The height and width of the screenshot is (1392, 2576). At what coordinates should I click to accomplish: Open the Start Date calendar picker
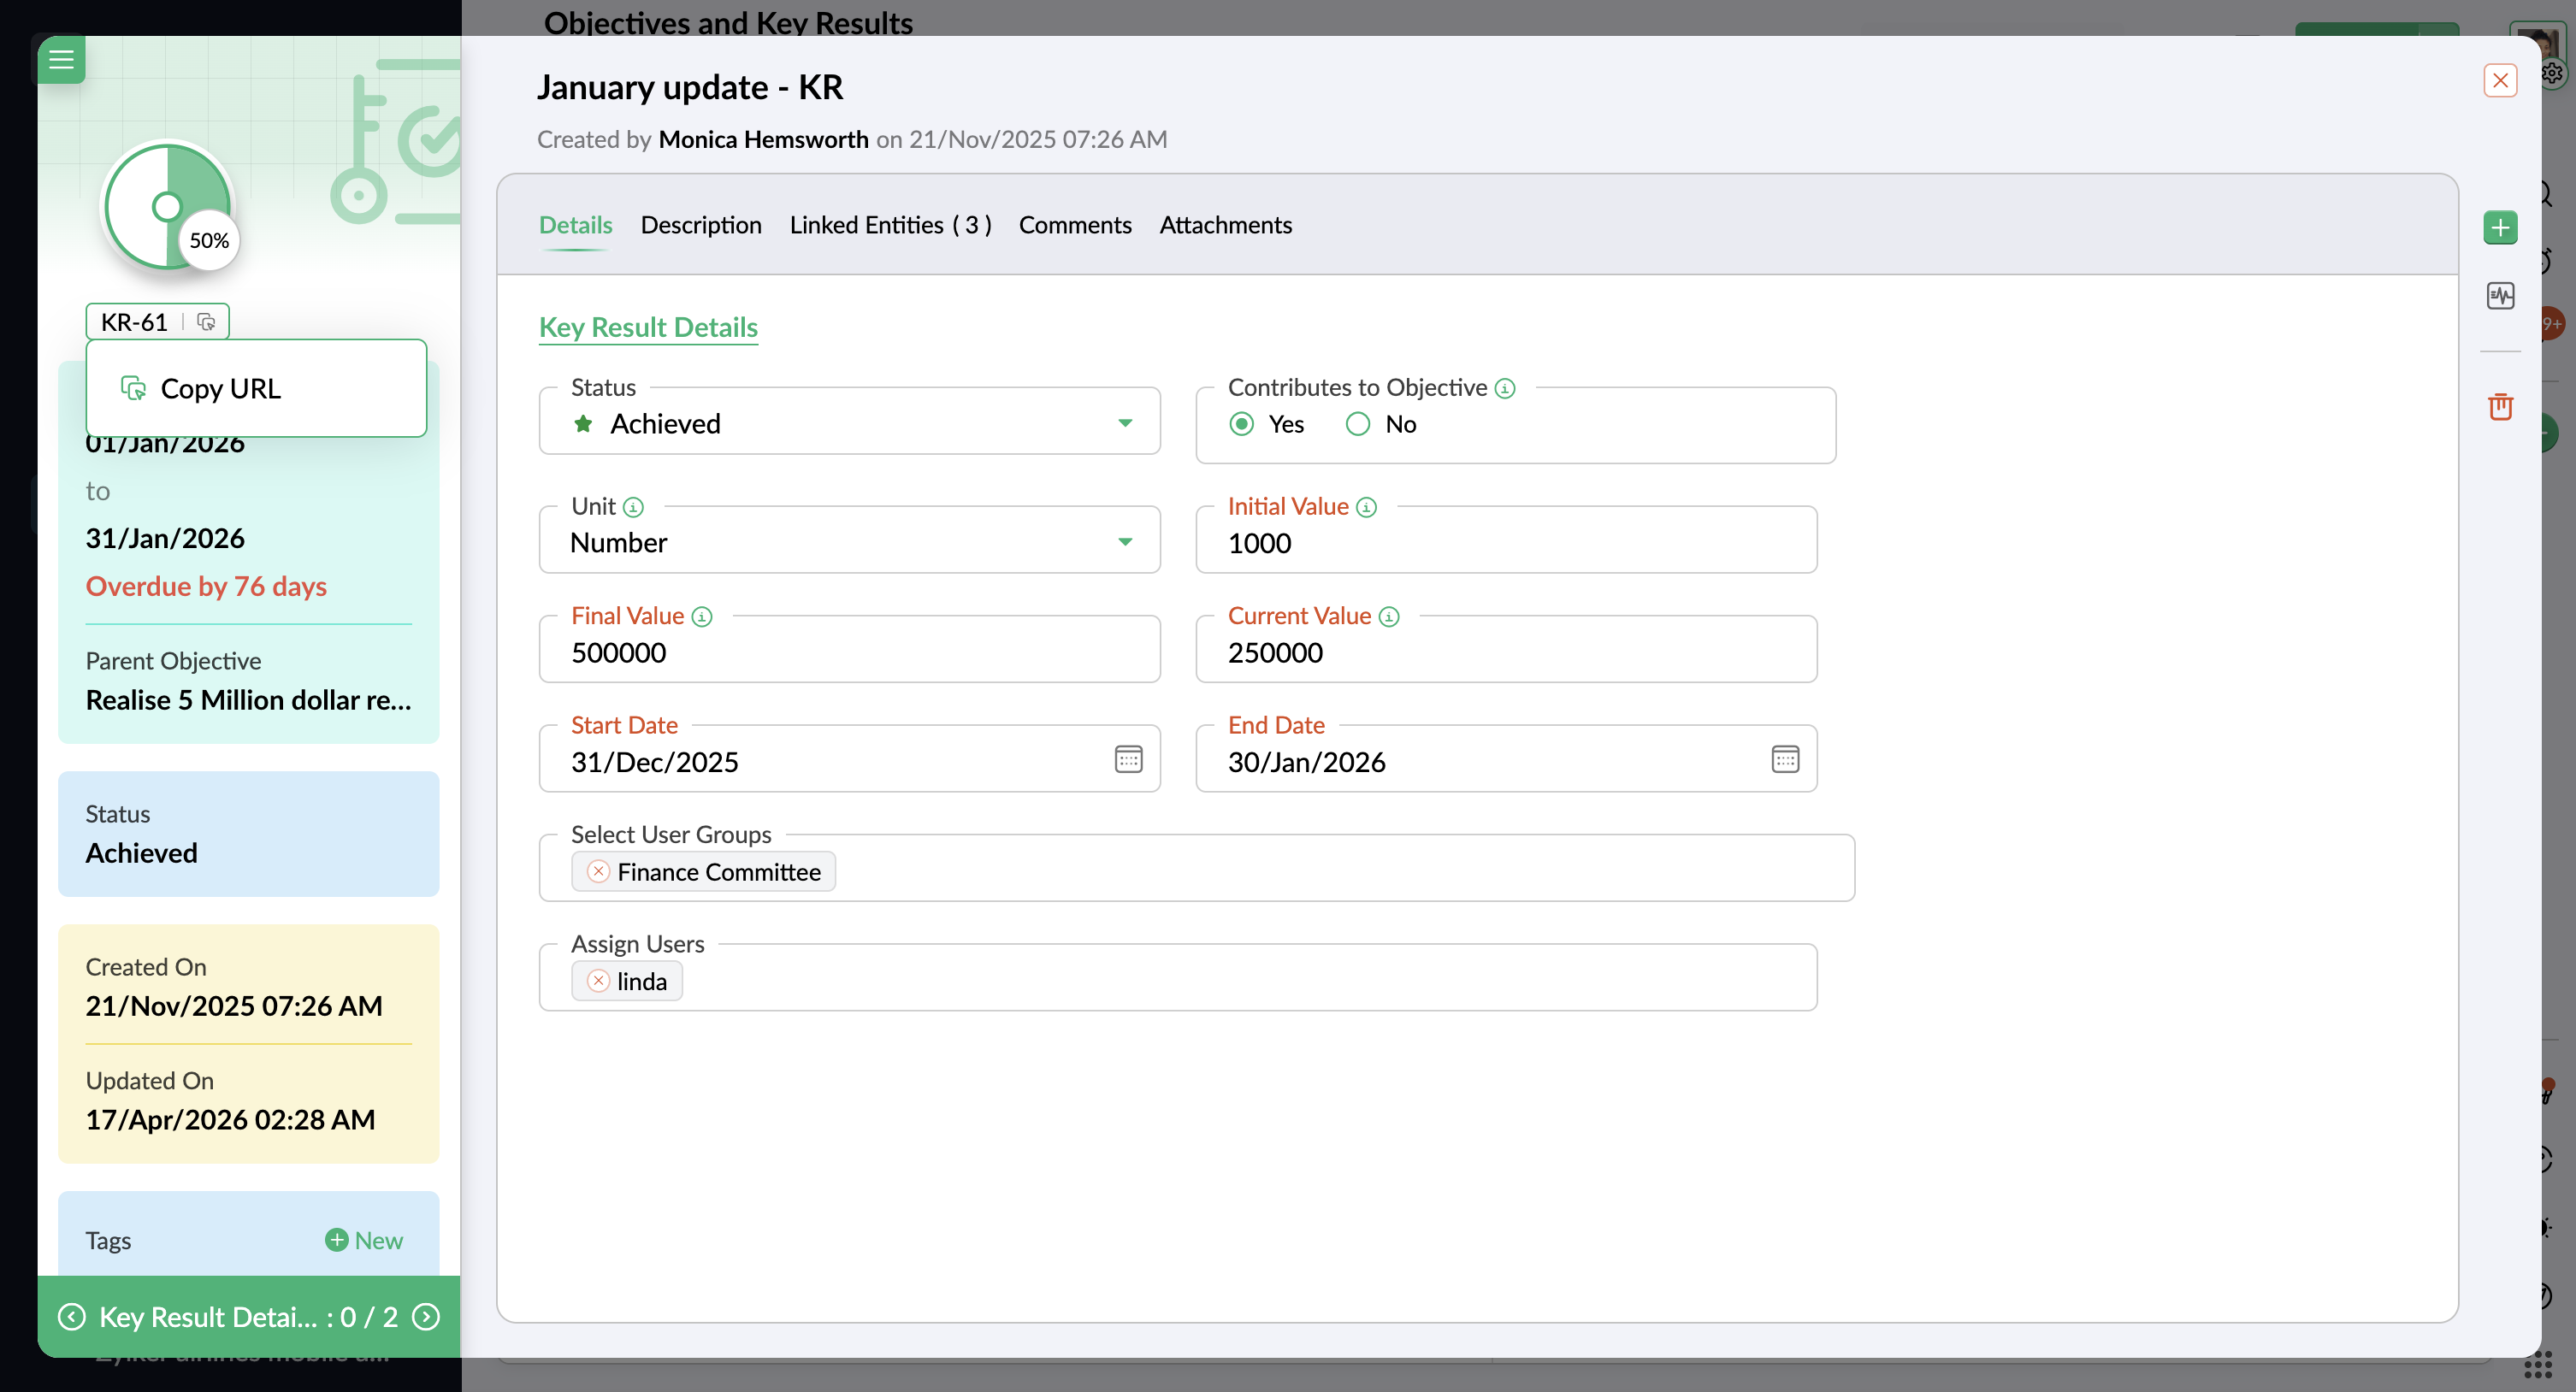(1128, 760)
